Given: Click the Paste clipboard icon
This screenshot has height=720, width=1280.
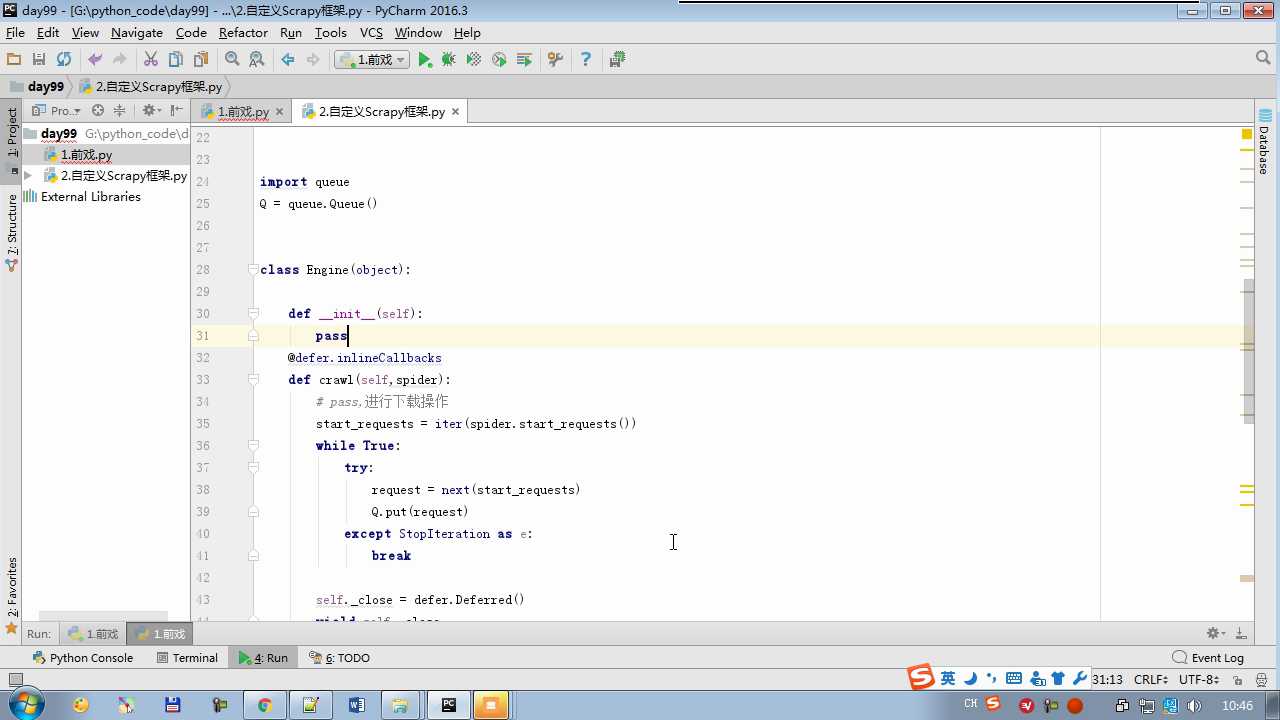Looking at the screenshot, I should (x=201, y=60).
